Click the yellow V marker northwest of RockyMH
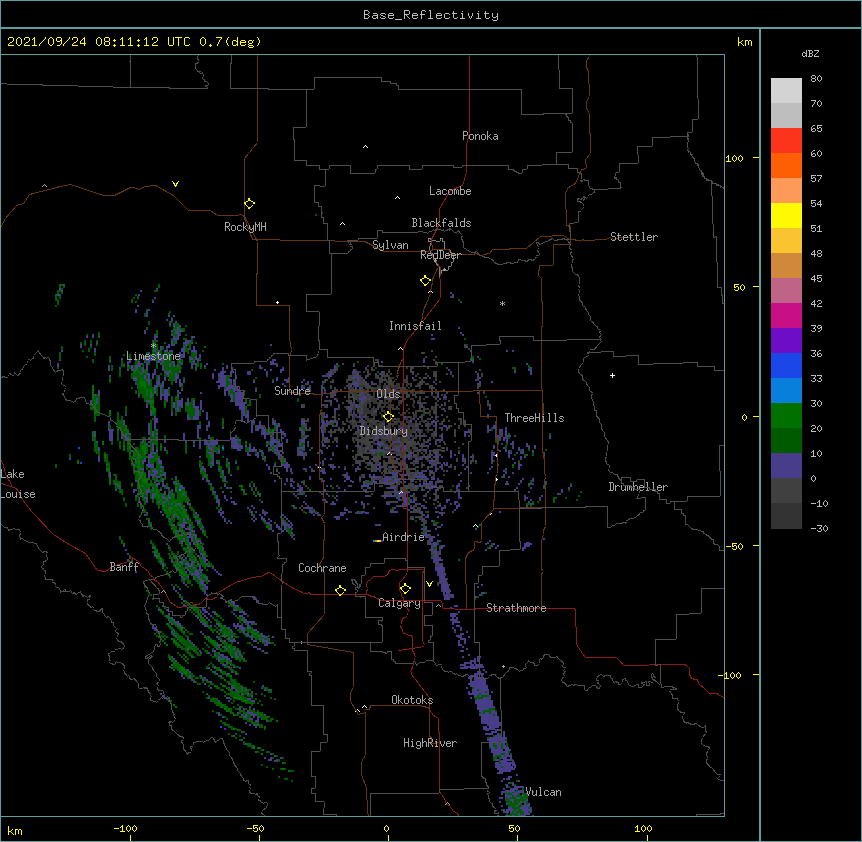This screenshot has height=842, width=862. click(175, 184)
